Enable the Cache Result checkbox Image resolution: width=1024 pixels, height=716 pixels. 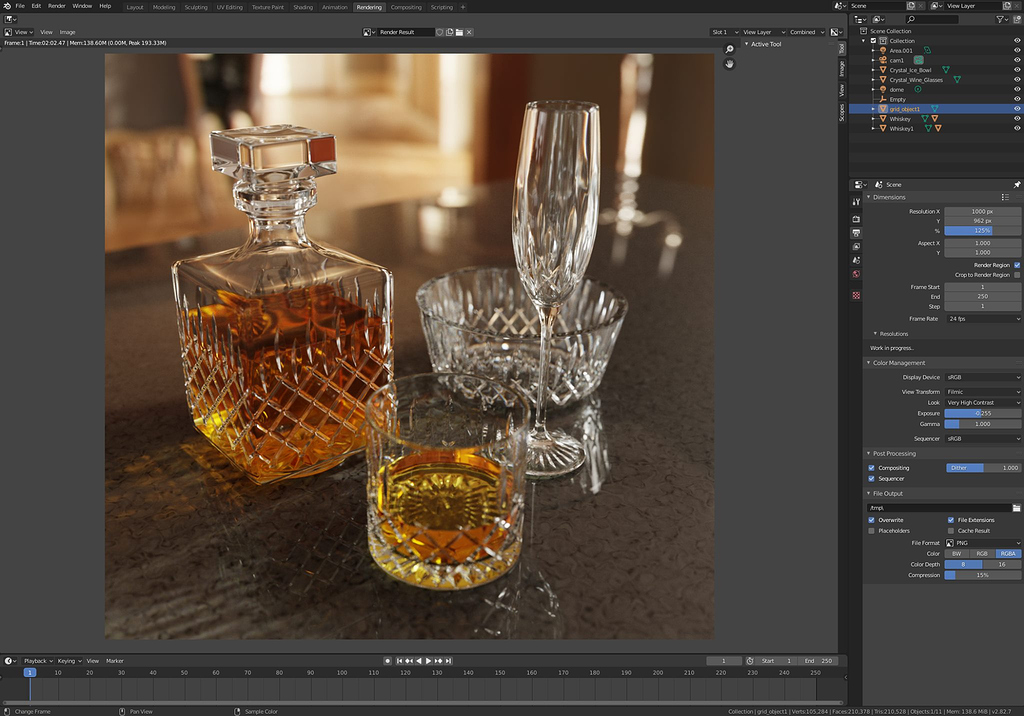tap(950, 531)
